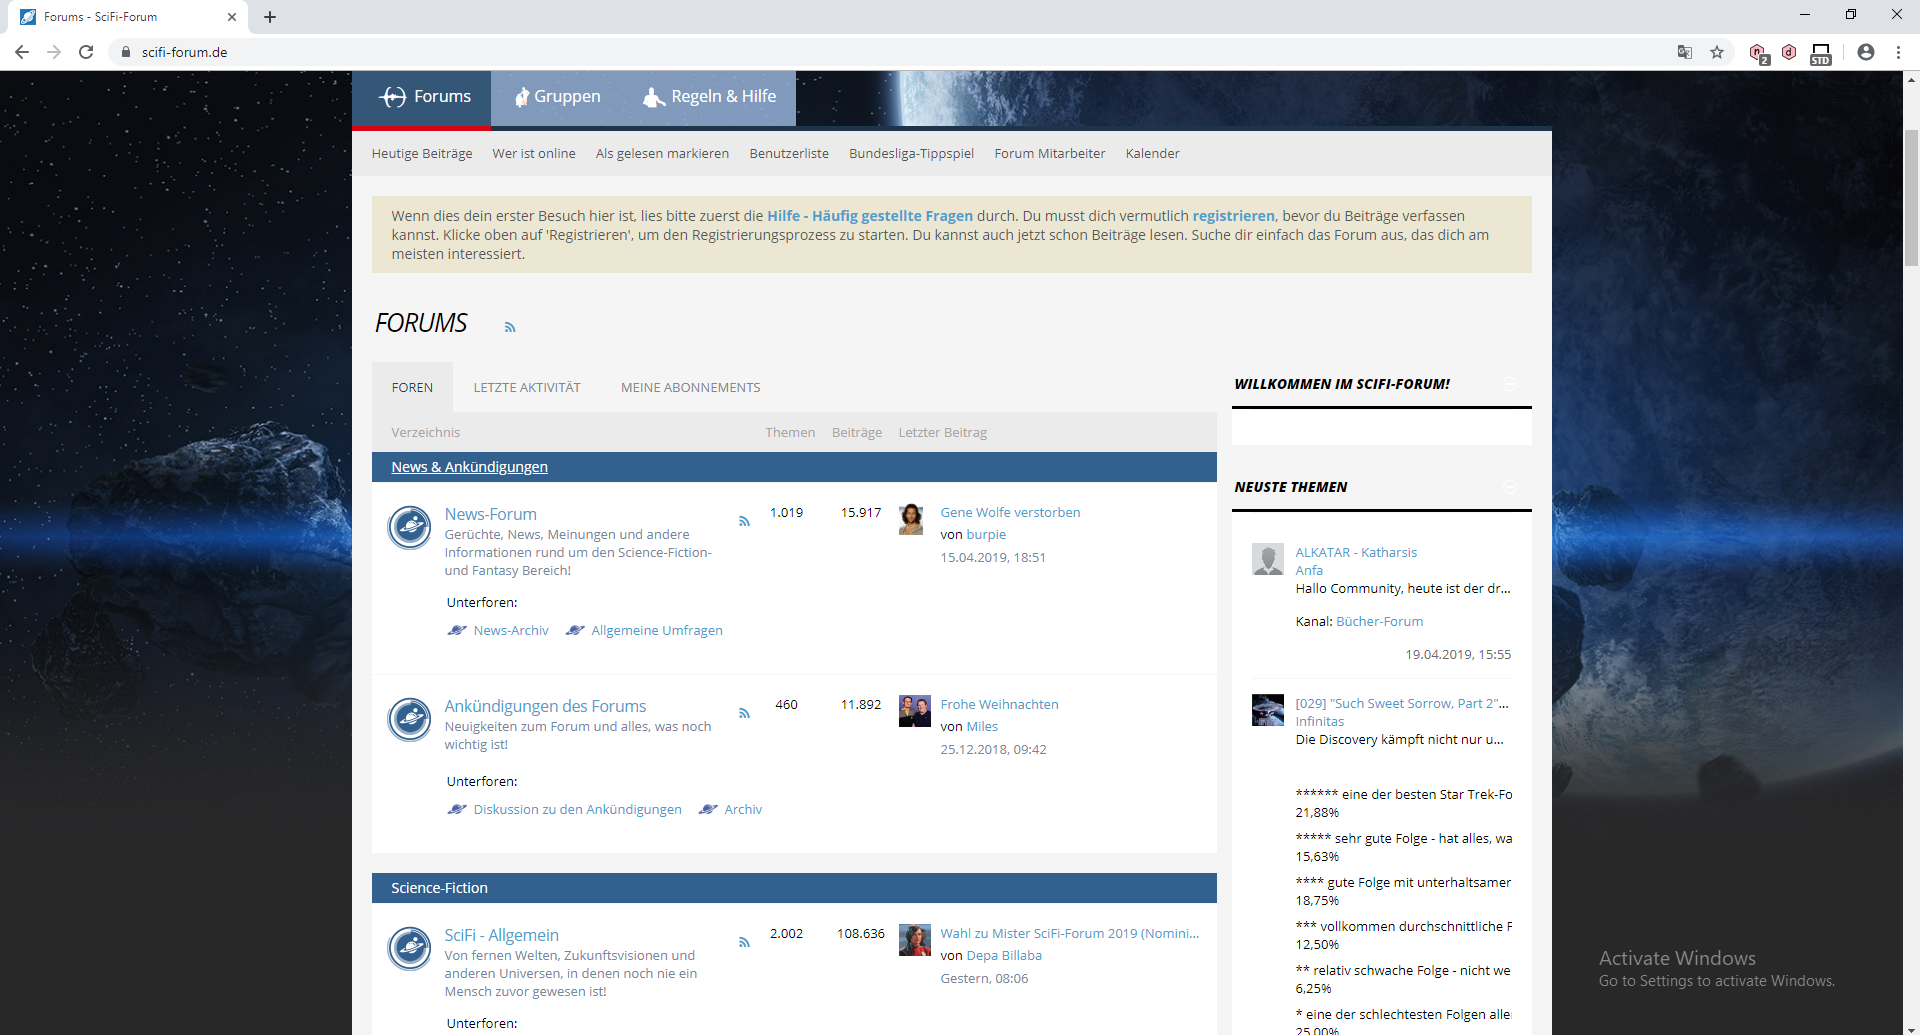Open the Google Translate icon in the address bar

[x=1685, y=52]
